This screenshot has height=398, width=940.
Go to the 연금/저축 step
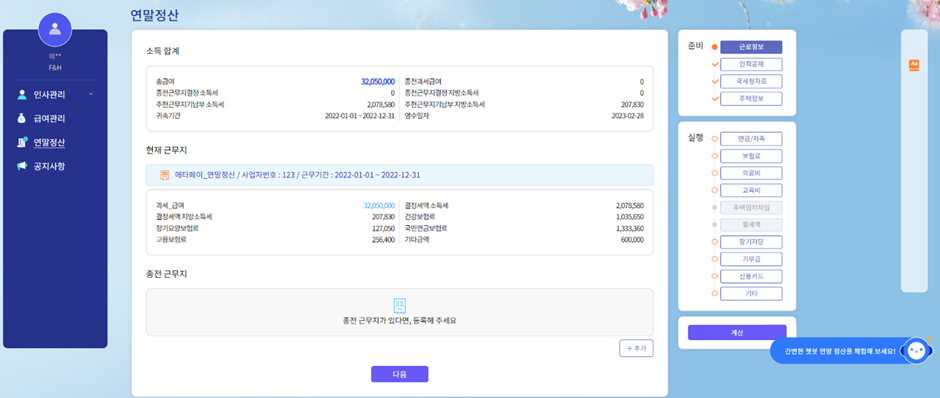[751, 138]
